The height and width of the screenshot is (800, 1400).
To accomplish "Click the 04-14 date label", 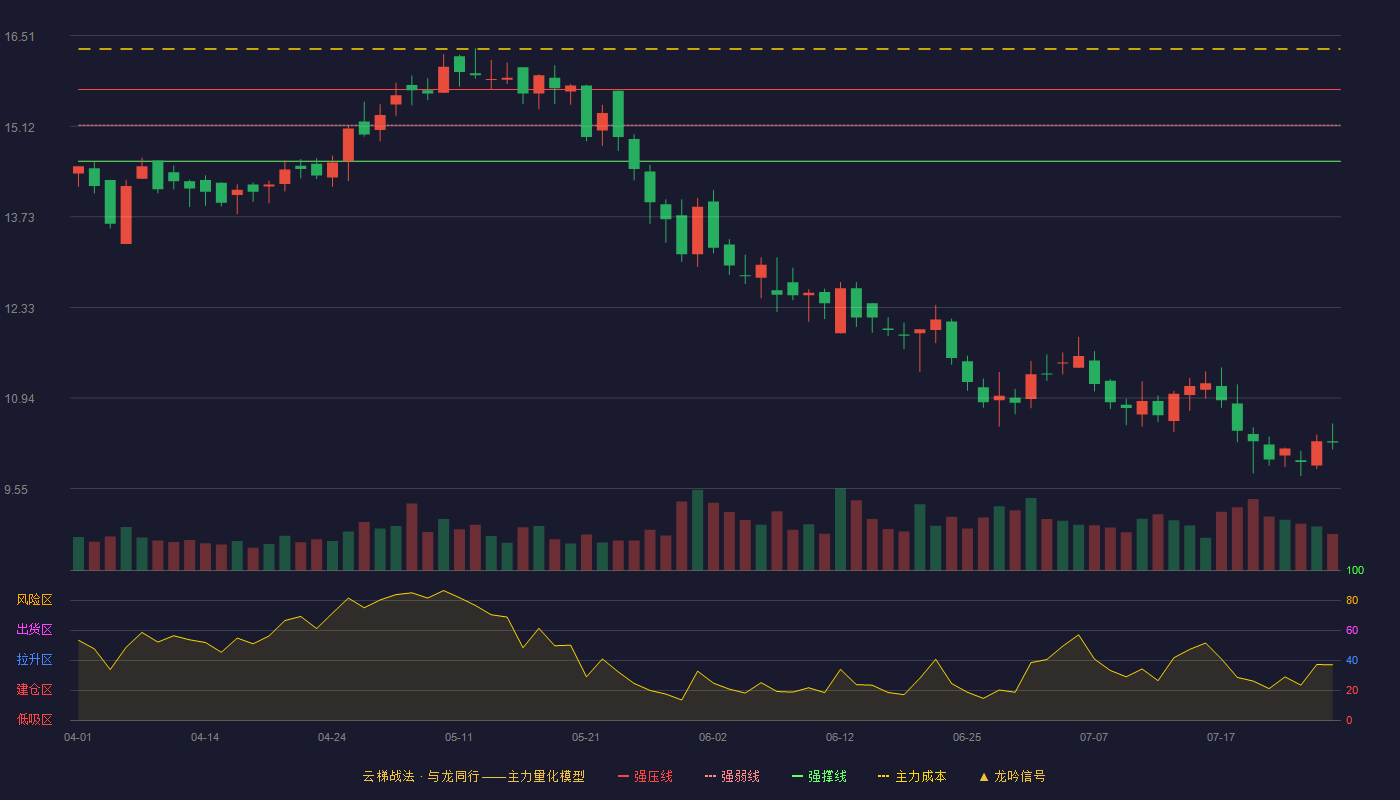I will [205, 737].
